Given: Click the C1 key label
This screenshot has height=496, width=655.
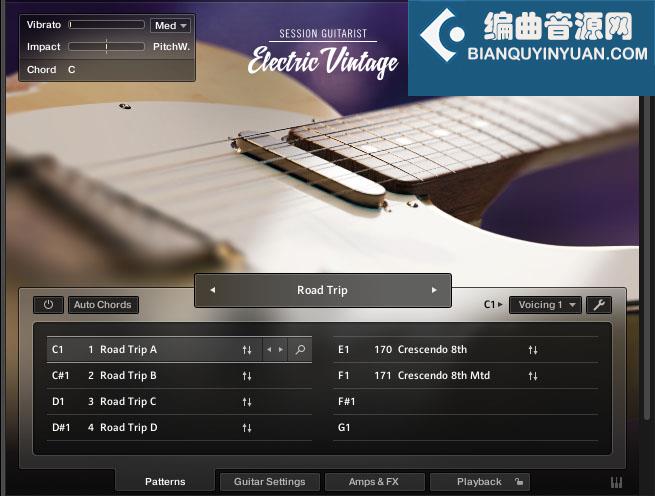Looking at the screenshot, I should (x=58, y=349).
